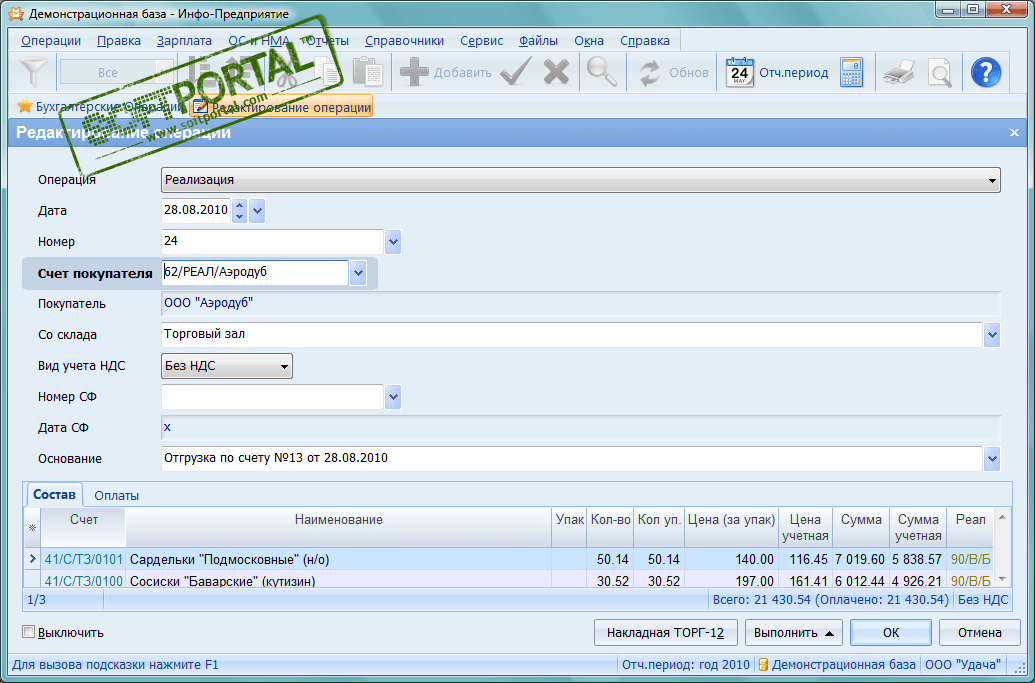The image size is (1035, 683).
Task: Click the paste clipboard toolbar icon
Action: (x=367, y=72)
